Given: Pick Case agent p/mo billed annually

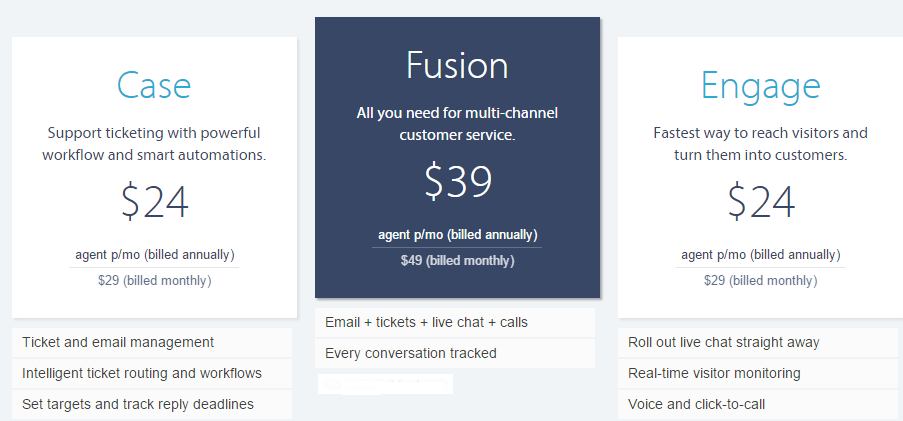Looking at the screenshot, I should click(x=154, y=255).
